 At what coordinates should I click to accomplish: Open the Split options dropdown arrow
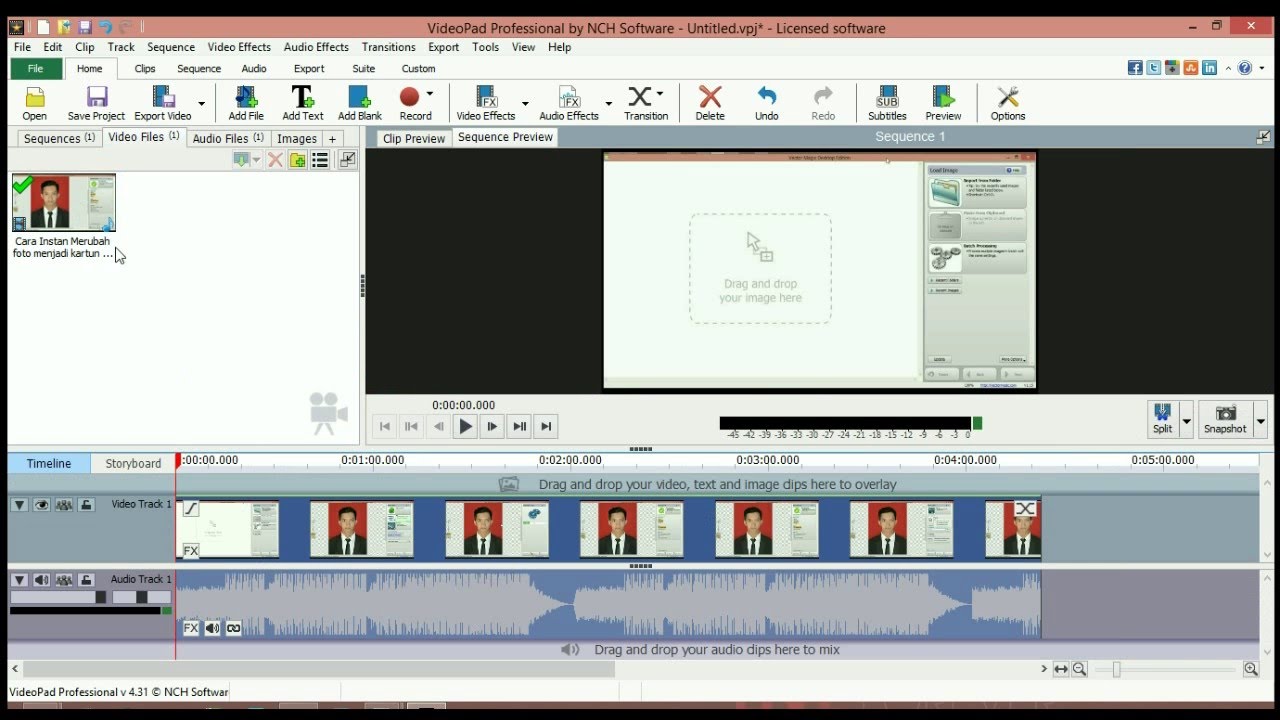[x=1187, y=421]
